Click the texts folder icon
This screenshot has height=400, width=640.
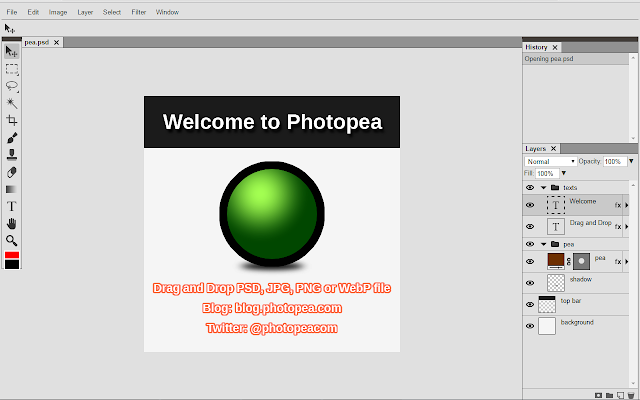555,187
